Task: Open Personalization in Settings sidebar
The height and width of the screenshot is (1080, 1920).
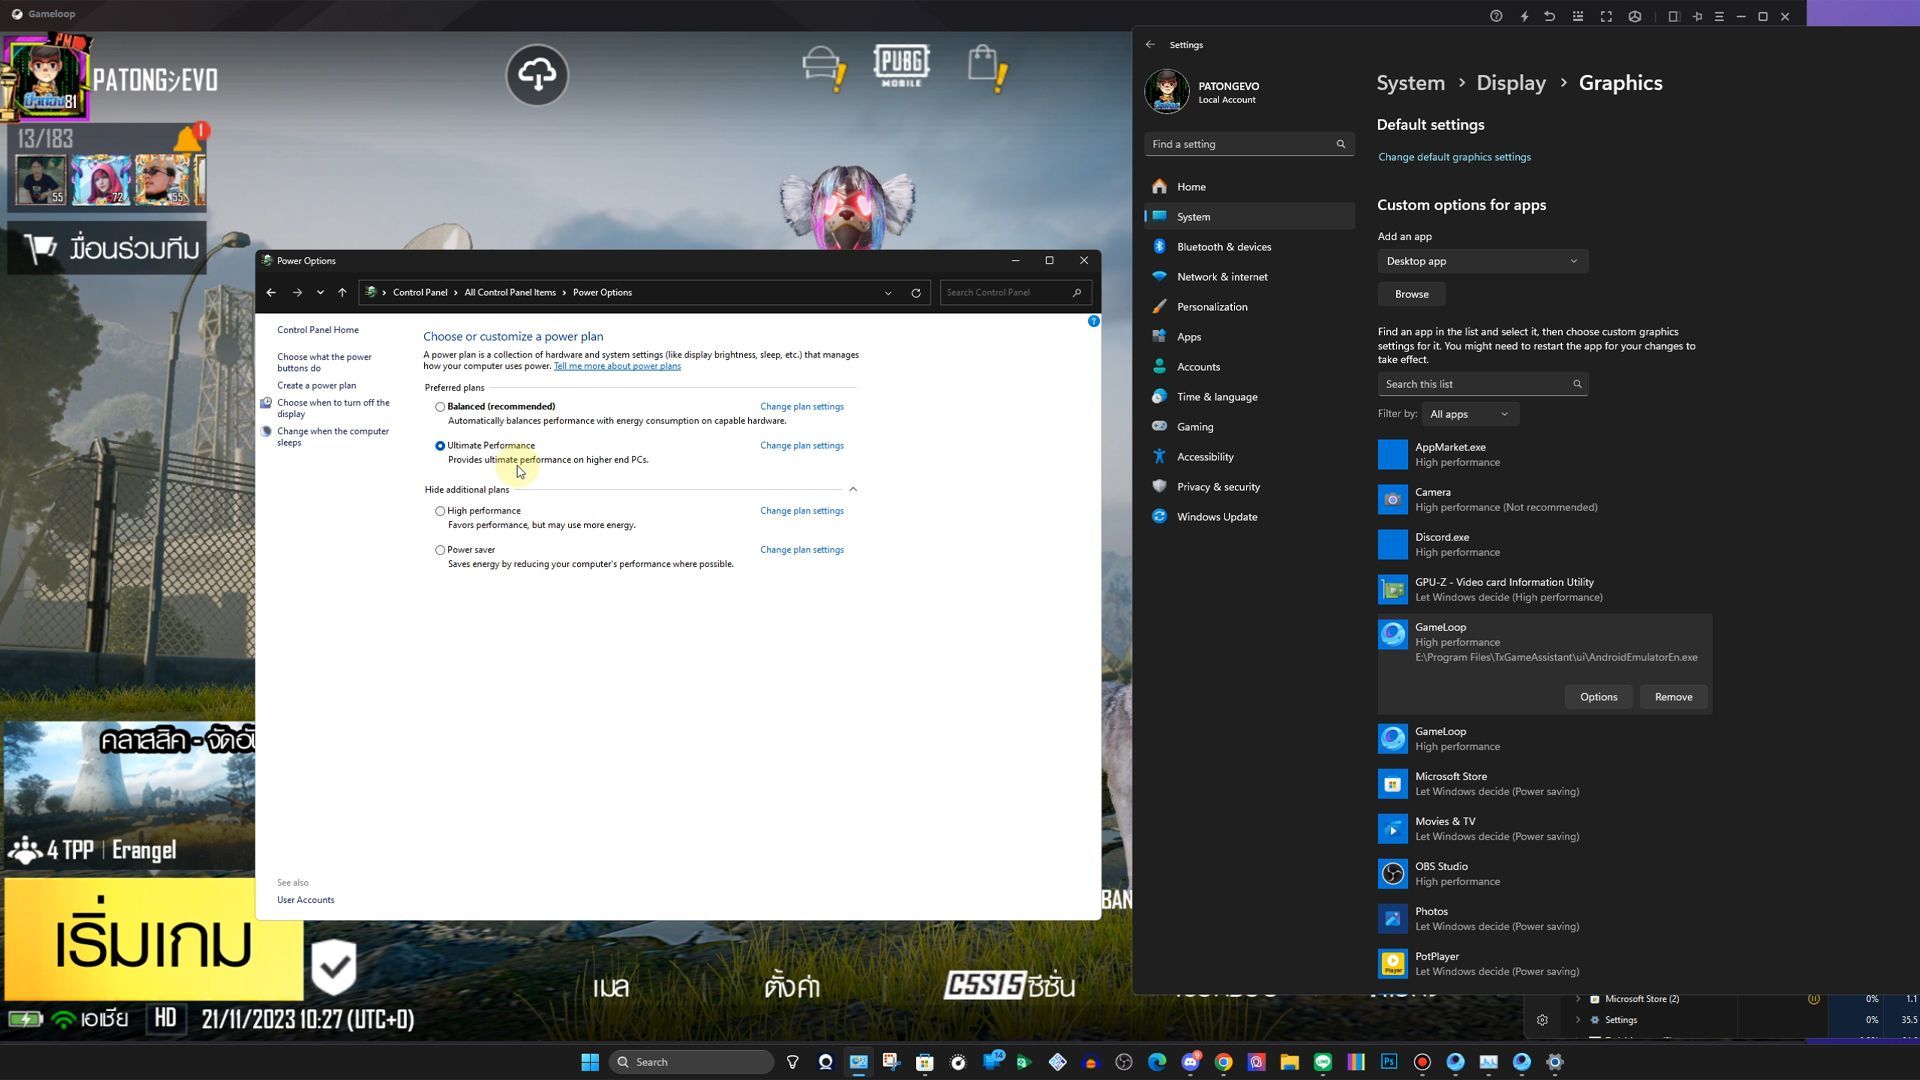Action: 1249,307
